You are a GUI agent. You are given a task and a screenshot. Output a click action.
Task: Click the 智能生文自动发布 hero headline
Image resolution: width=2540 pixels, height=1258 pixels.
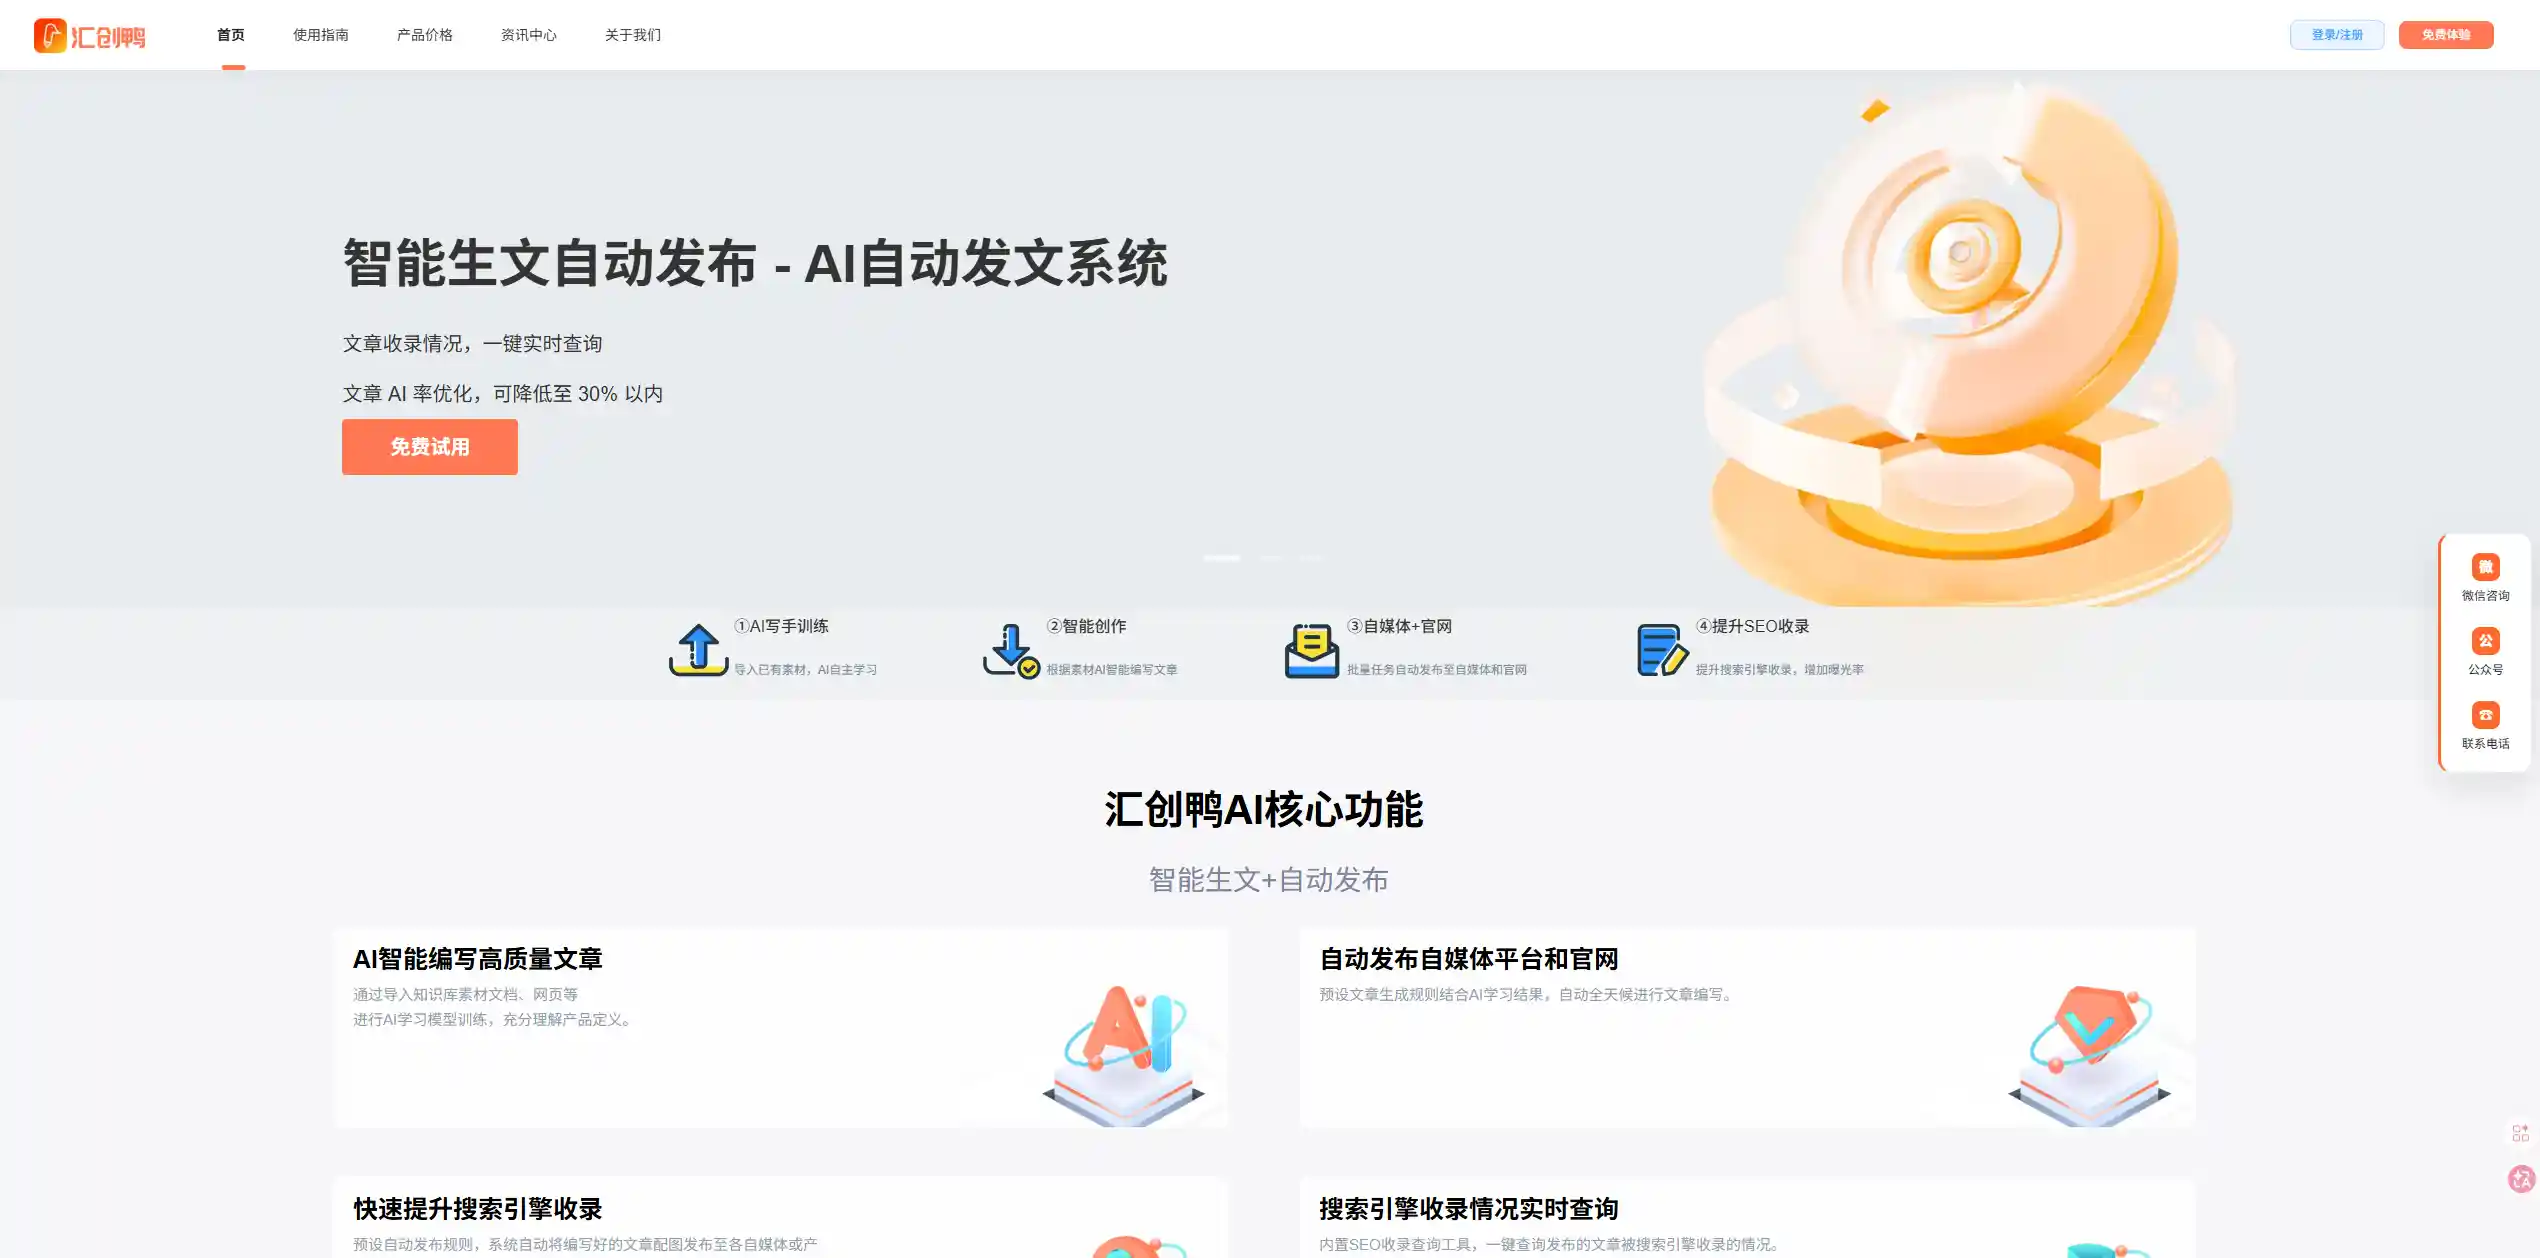tap(755, 263)
